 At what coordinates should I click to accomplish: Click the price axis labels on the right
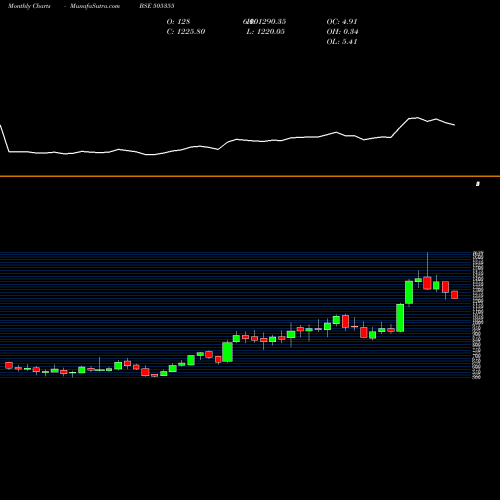[x=478, y=315]
